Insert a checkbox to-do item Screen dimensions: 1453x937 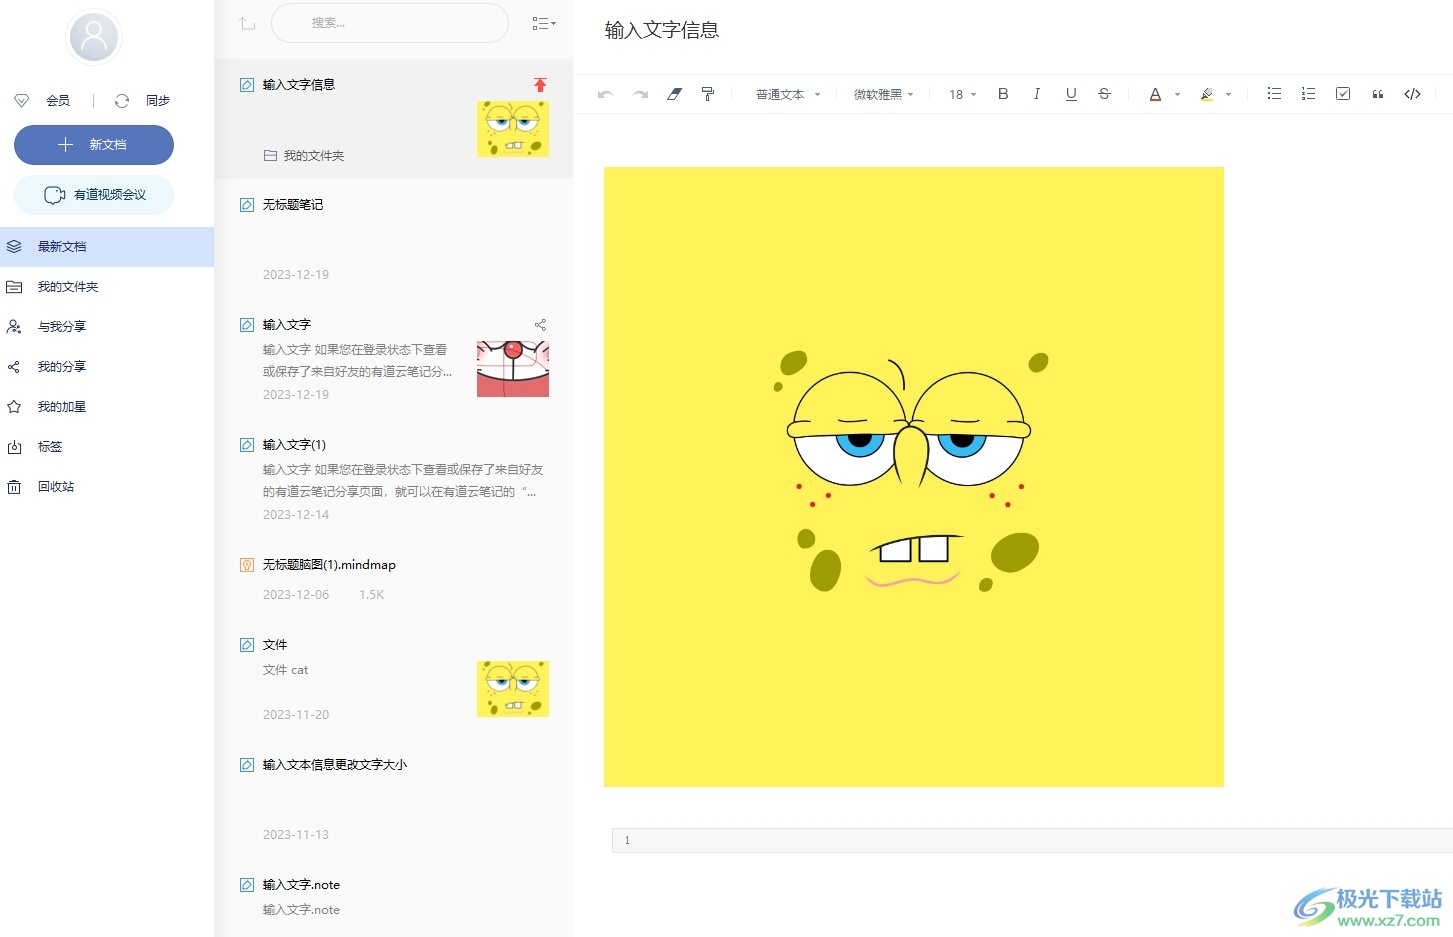1343,94
